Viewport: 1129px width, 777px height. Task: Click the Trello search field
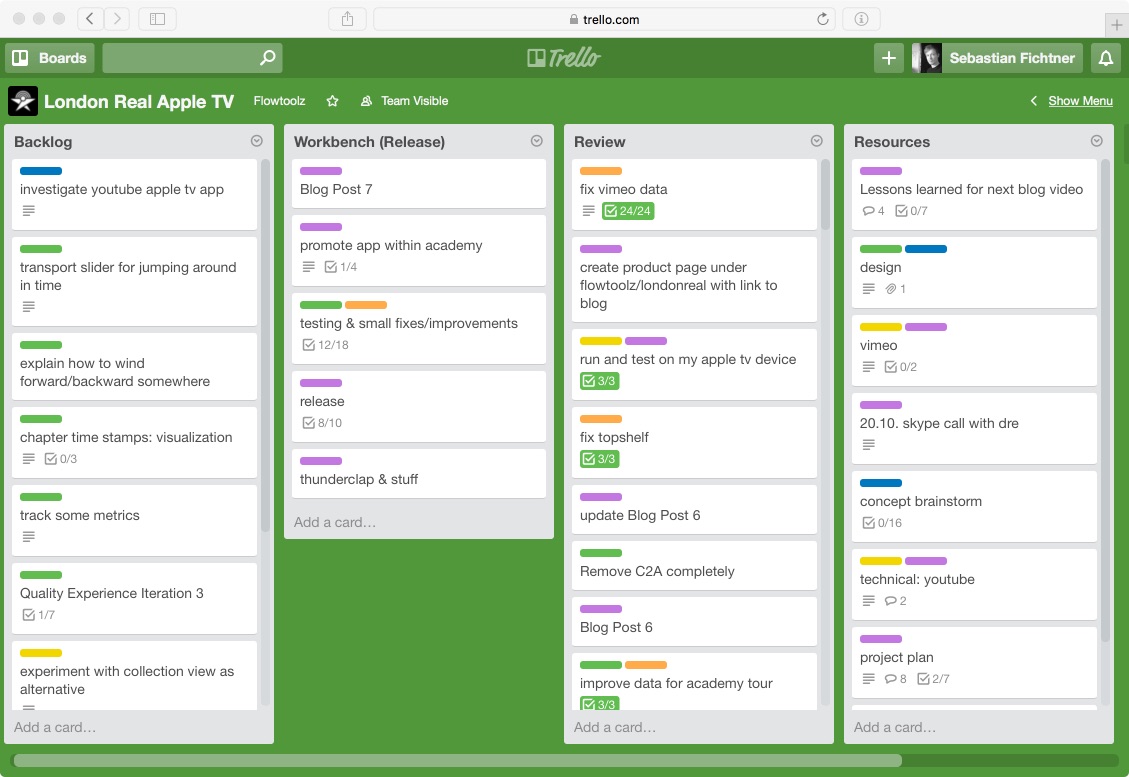coord(192,58)
